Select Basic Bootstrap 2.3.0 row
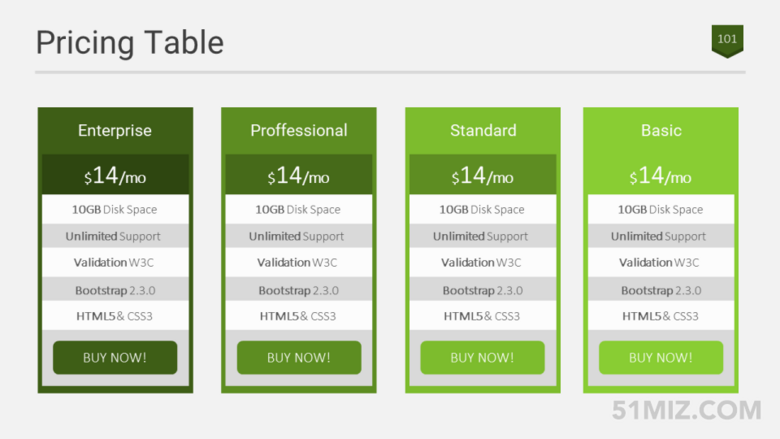This screenshot has height=439, width=780. [661, 290]
